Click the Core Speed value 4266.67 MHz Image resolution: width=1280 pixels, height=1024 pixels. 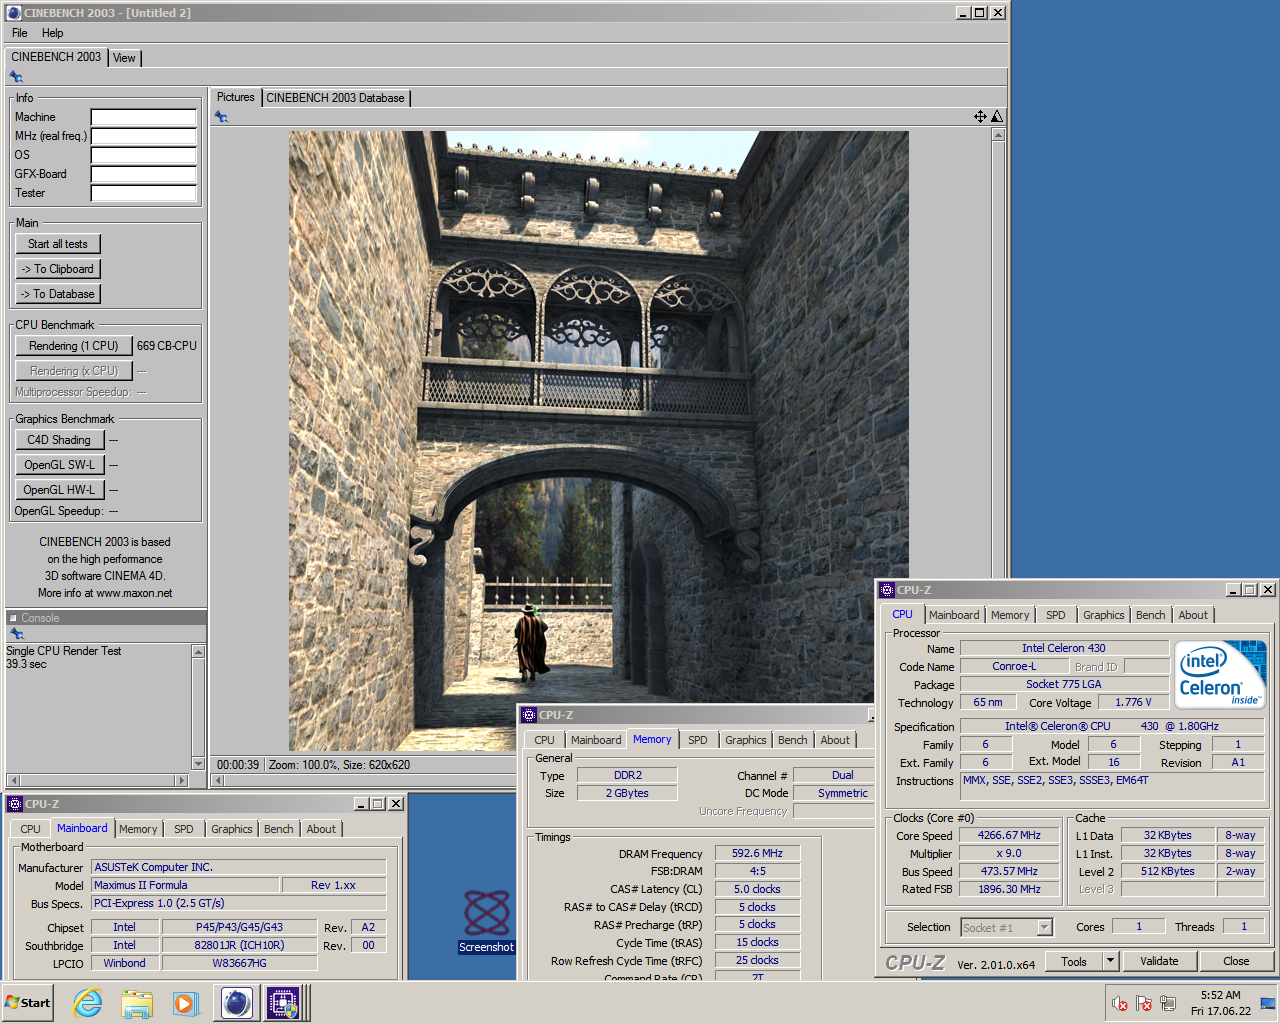click(1009, 836)
